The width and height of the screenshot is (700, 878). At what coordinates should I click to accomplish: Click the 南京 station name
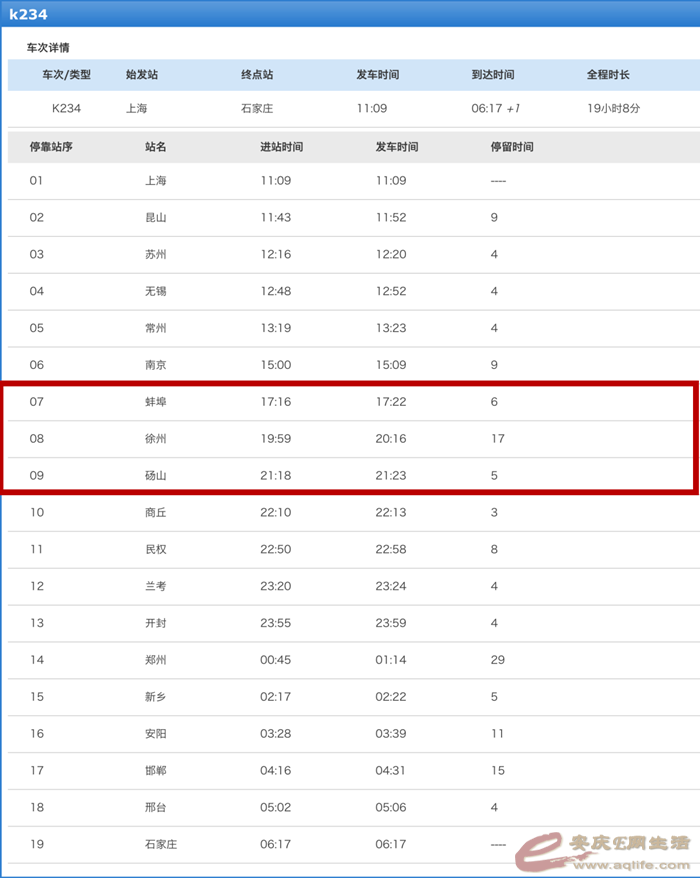(156, 365)
